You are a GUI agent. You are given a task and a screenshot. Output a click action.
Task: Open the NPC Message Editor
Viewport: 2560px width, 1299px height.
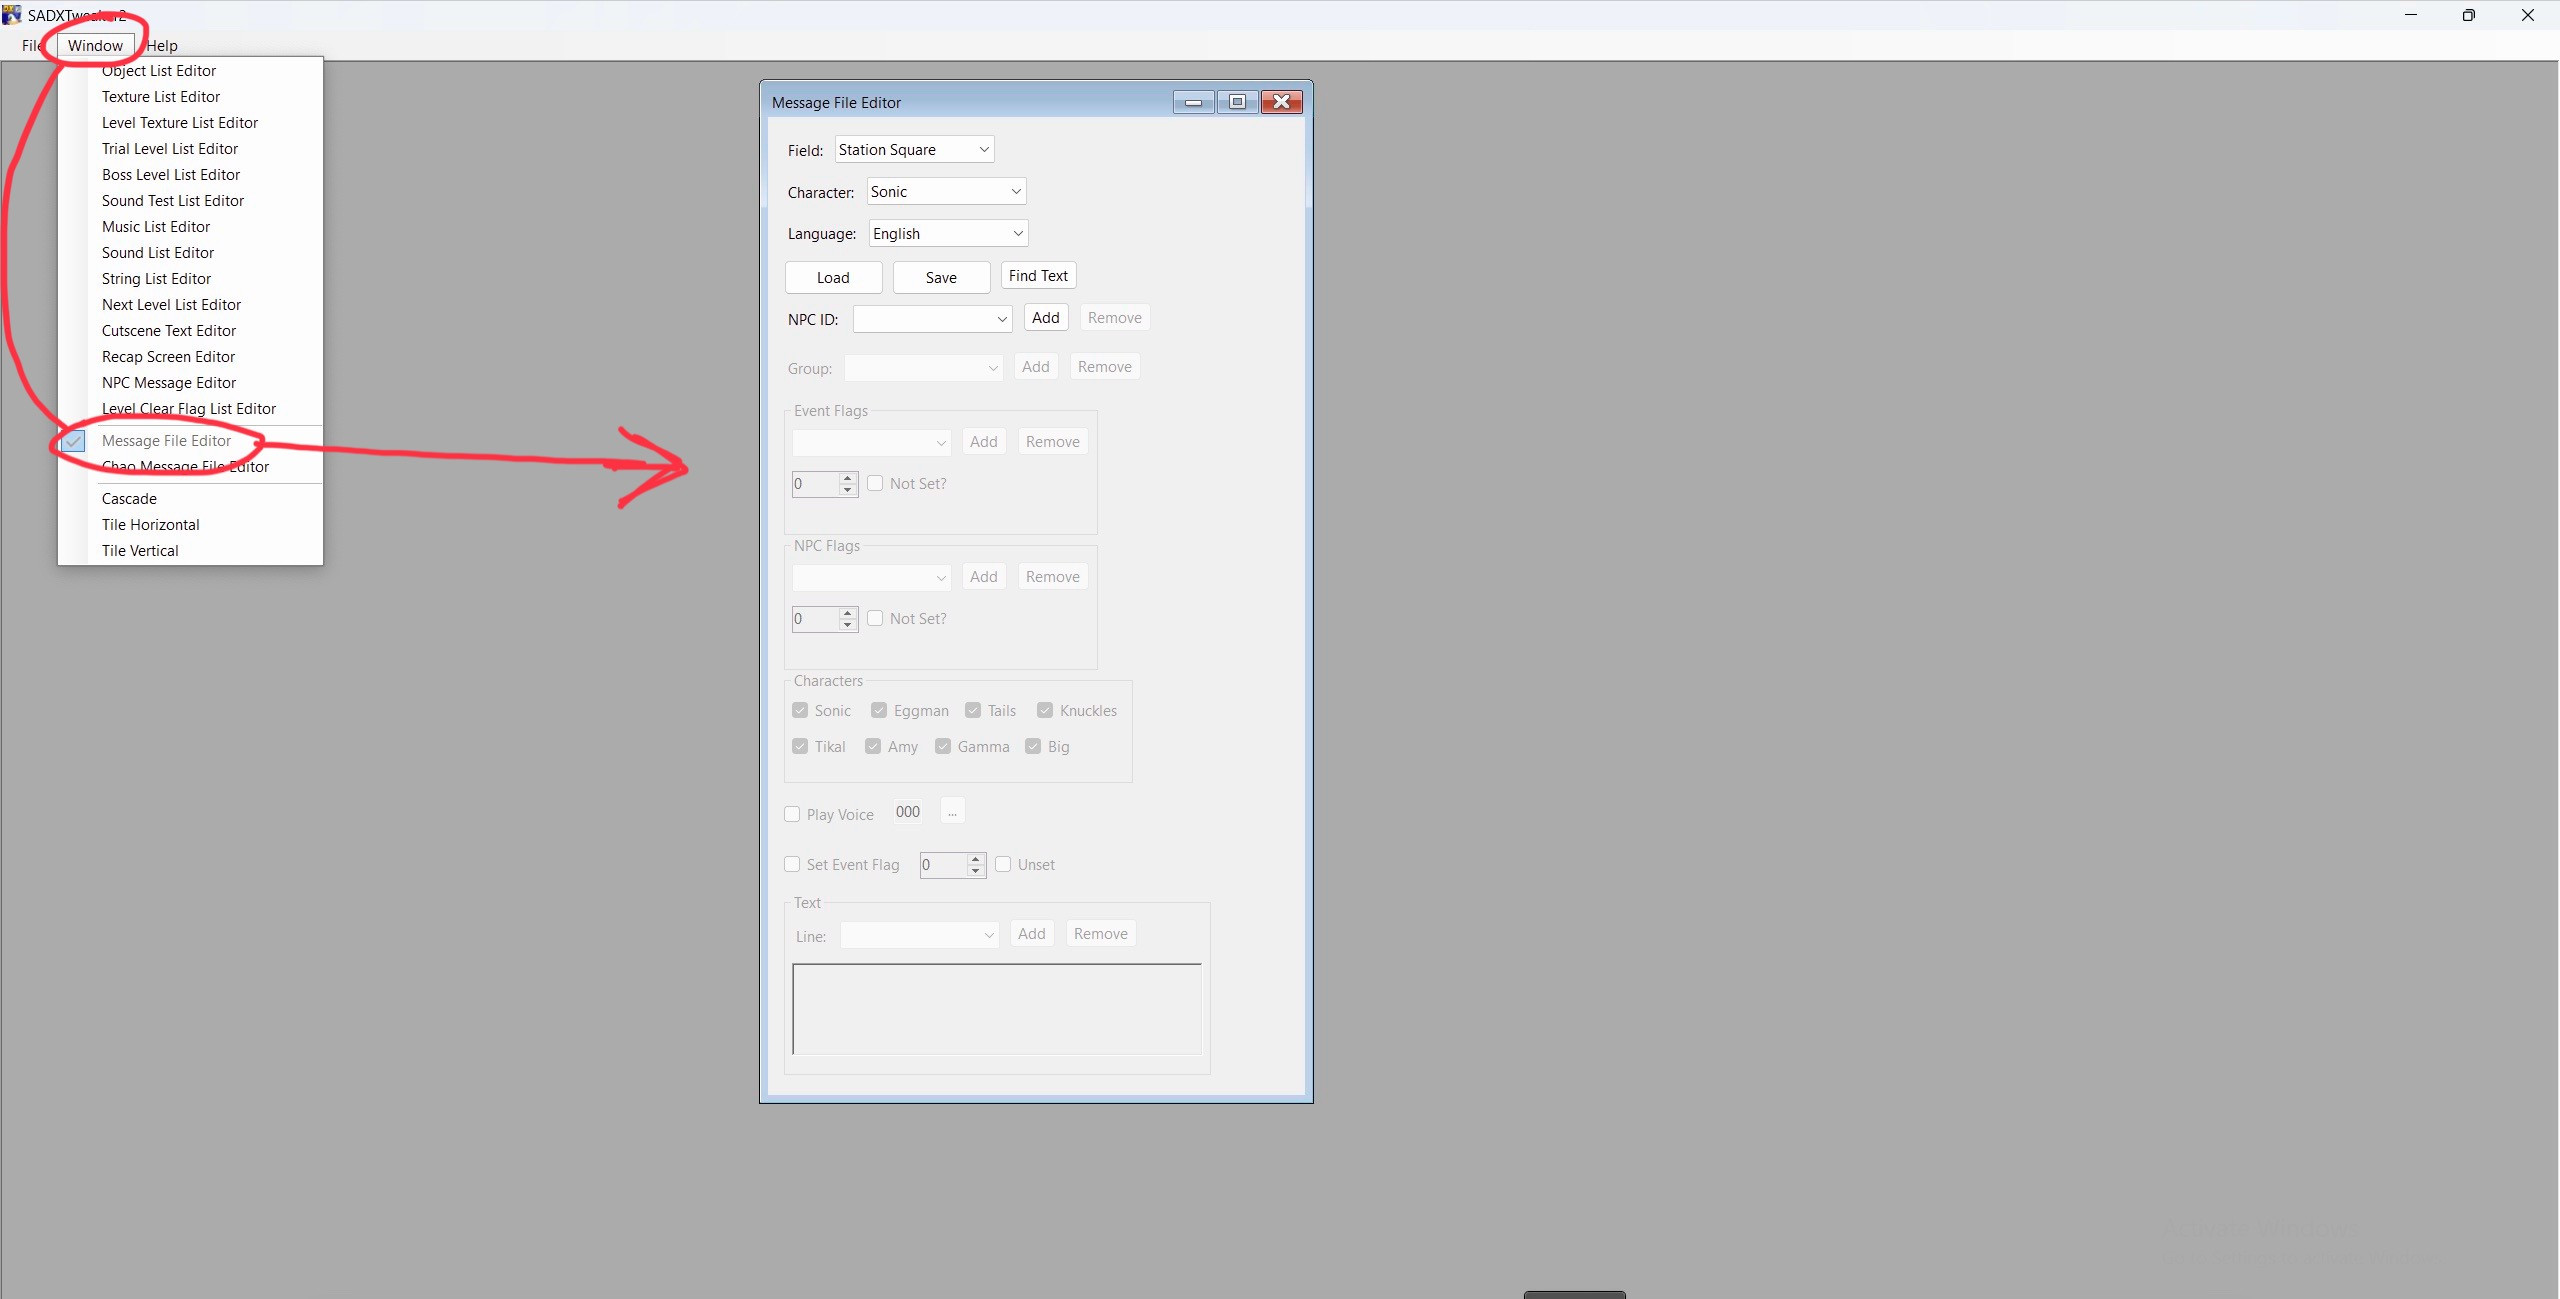[168, 382]
